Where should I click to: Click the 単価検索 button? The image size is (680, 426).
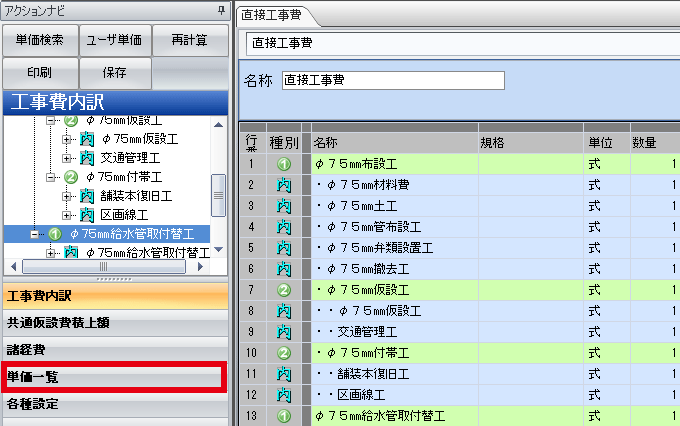[x=40, y=41]
